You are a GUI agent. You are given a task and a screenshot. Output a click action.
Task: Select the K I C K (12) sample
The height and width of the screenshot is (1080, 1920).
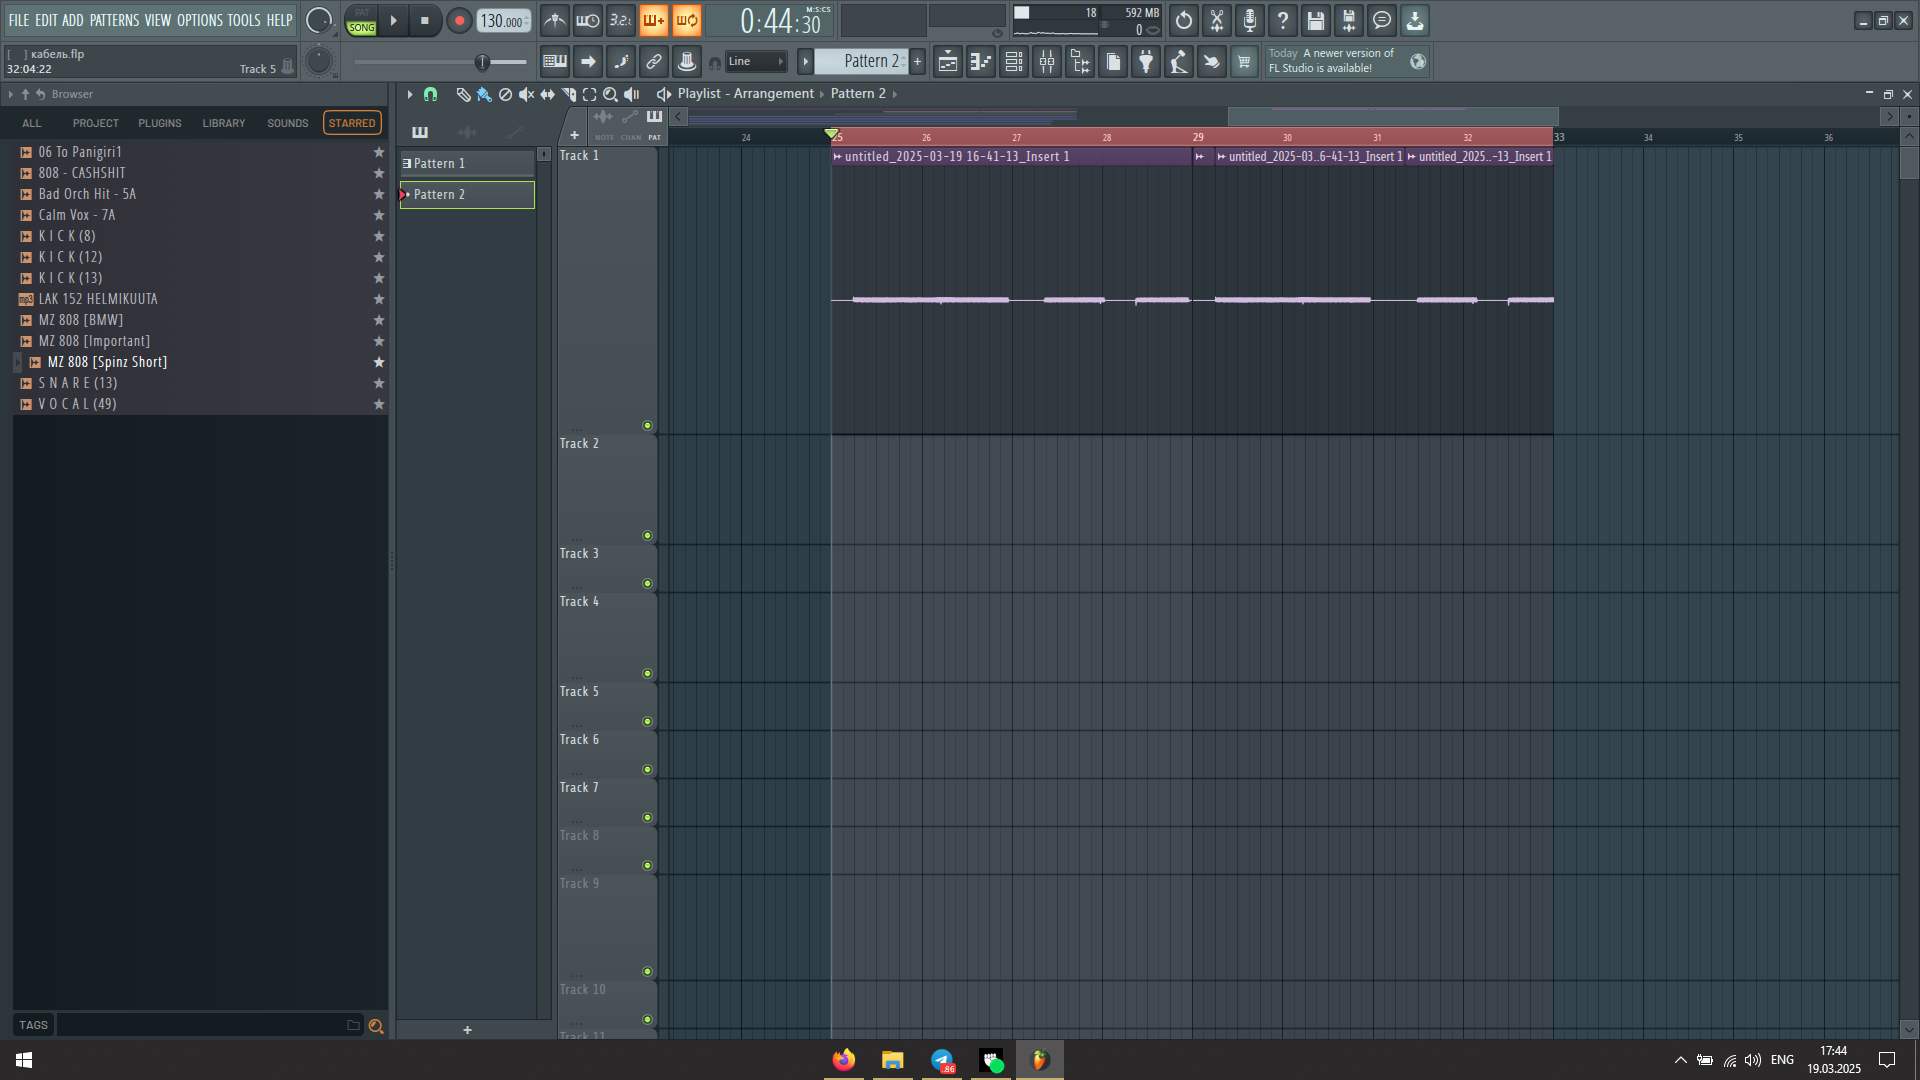[200, 258]
